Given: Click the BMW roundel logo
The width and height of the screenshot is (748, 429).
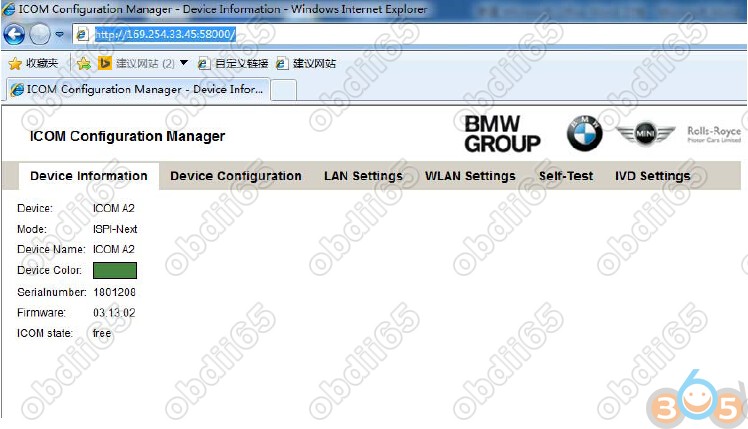Looking at the screenshot, I should (584, 133).
